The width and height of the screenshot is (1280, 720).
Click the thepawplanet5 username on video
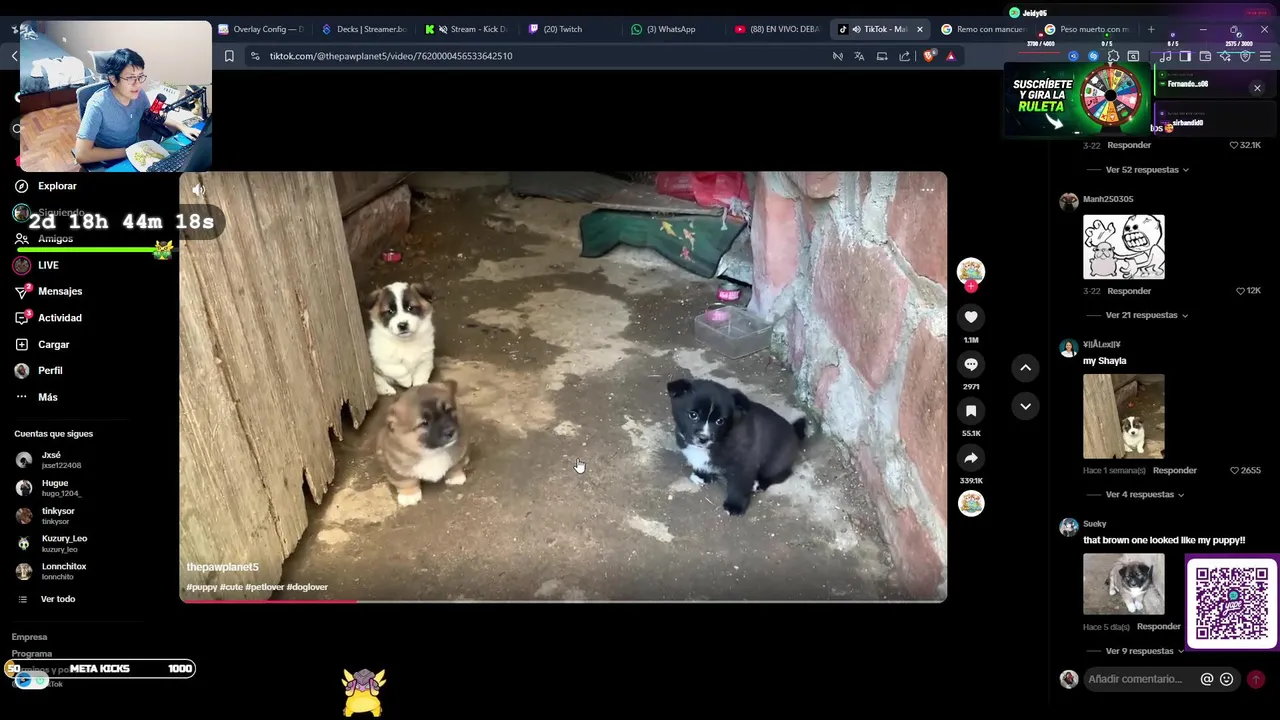222,567
